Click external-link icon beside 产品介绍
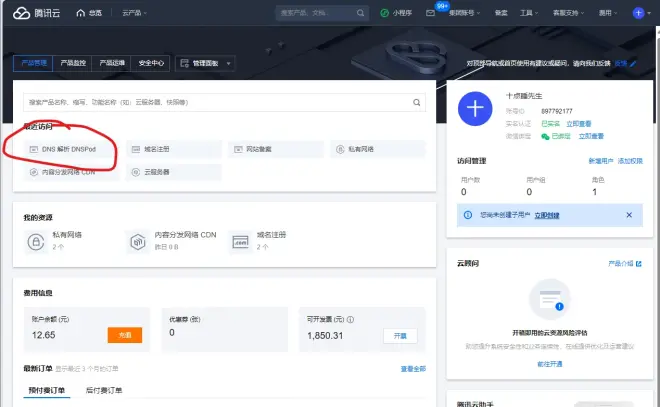This screenshot has height=407, width=660. (639, 264)
